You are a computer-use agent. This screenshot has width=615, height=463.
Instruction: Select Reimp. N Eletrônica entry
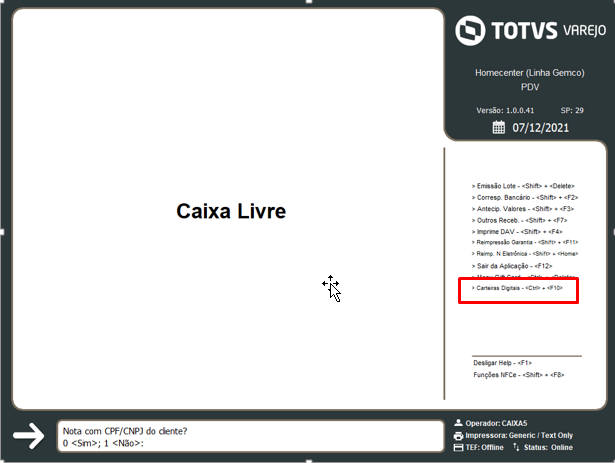(525, 253)
